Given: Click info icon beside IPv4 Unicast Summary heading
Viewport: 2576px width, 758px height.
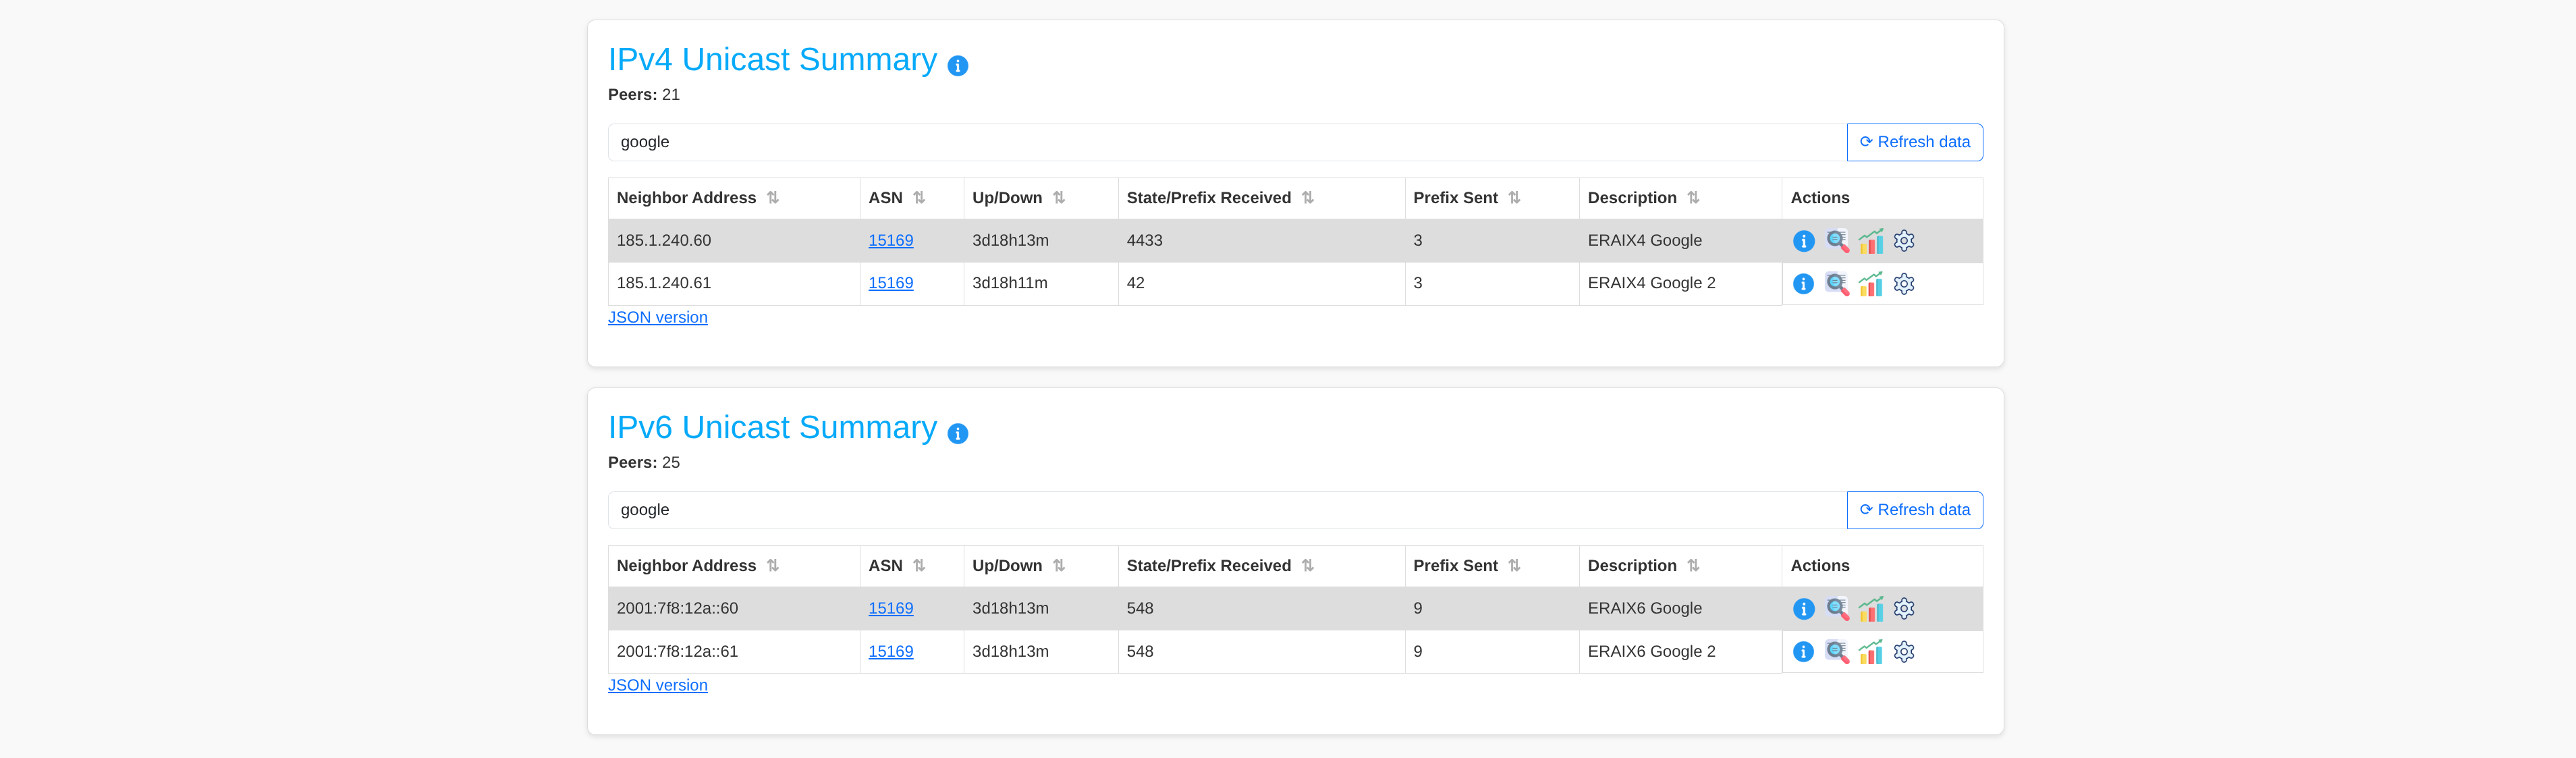Looking at the screenshot, I should [x=957, y=66].
